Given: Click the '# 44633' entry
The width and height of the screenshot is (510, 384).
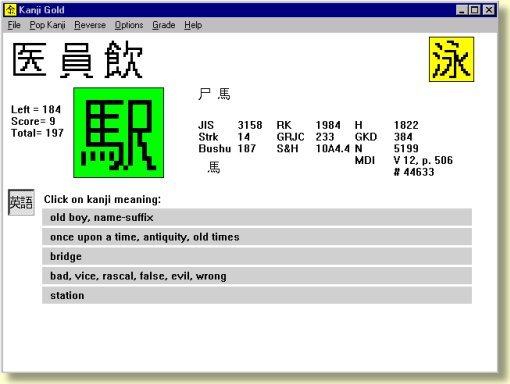Looking at the screenshot, I should click(x=414, y=172).
